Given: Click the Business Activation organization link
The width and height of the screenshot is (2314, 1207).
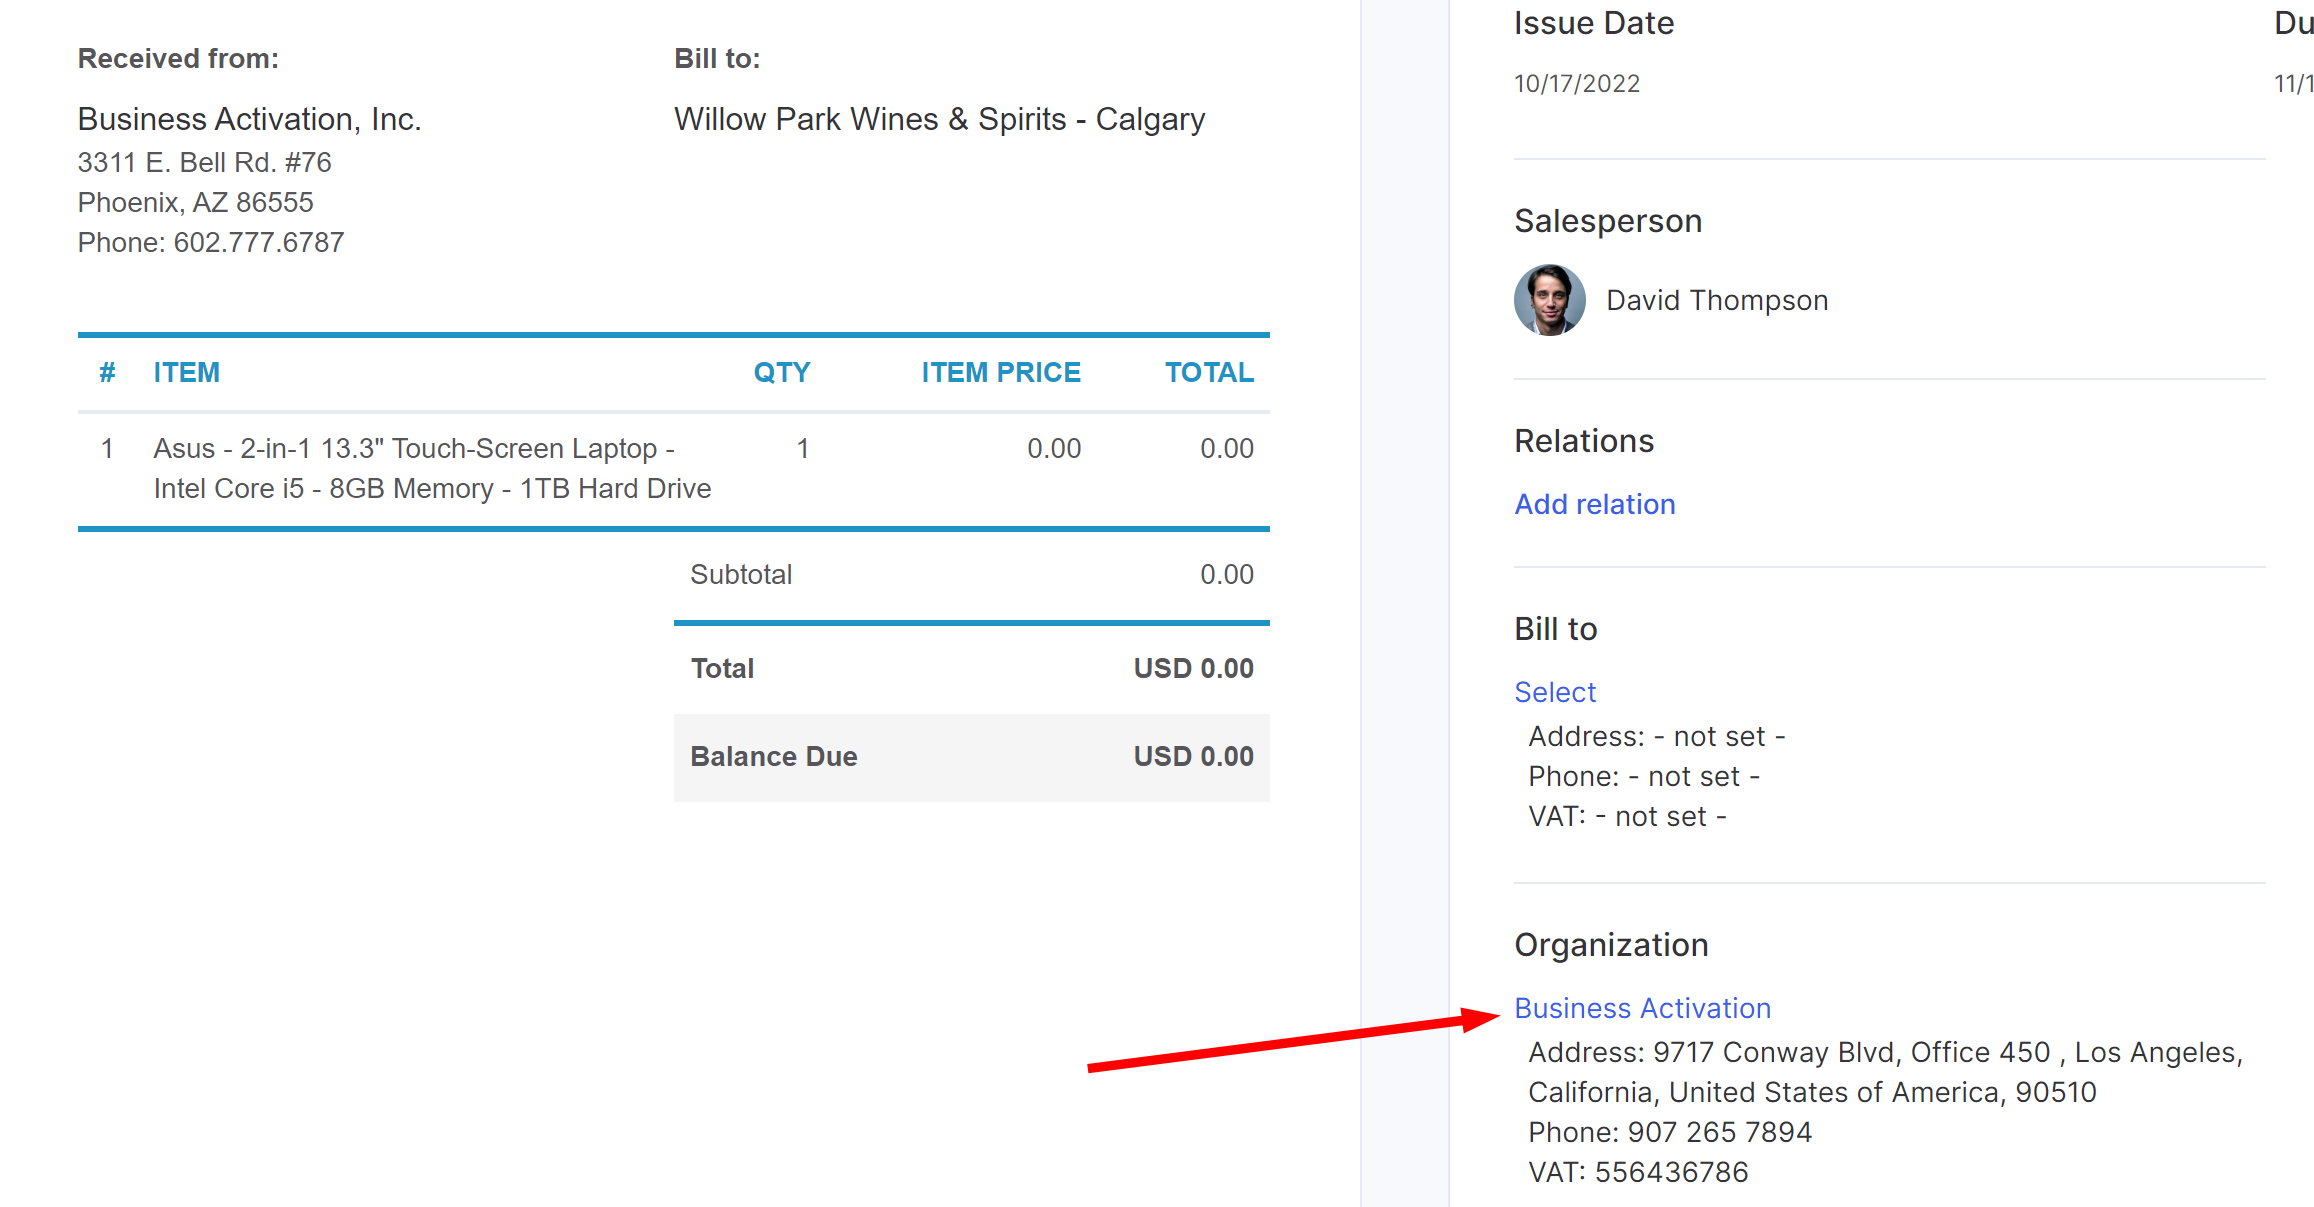Looking at the screenshot, I should 1642,1008.
